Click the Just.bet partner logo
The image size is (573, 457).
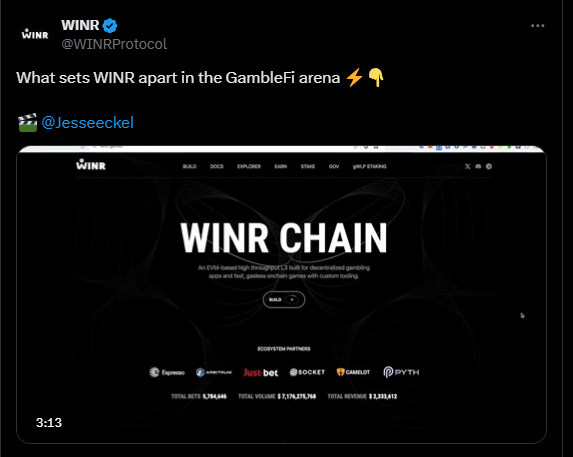[x=261, y=373]
